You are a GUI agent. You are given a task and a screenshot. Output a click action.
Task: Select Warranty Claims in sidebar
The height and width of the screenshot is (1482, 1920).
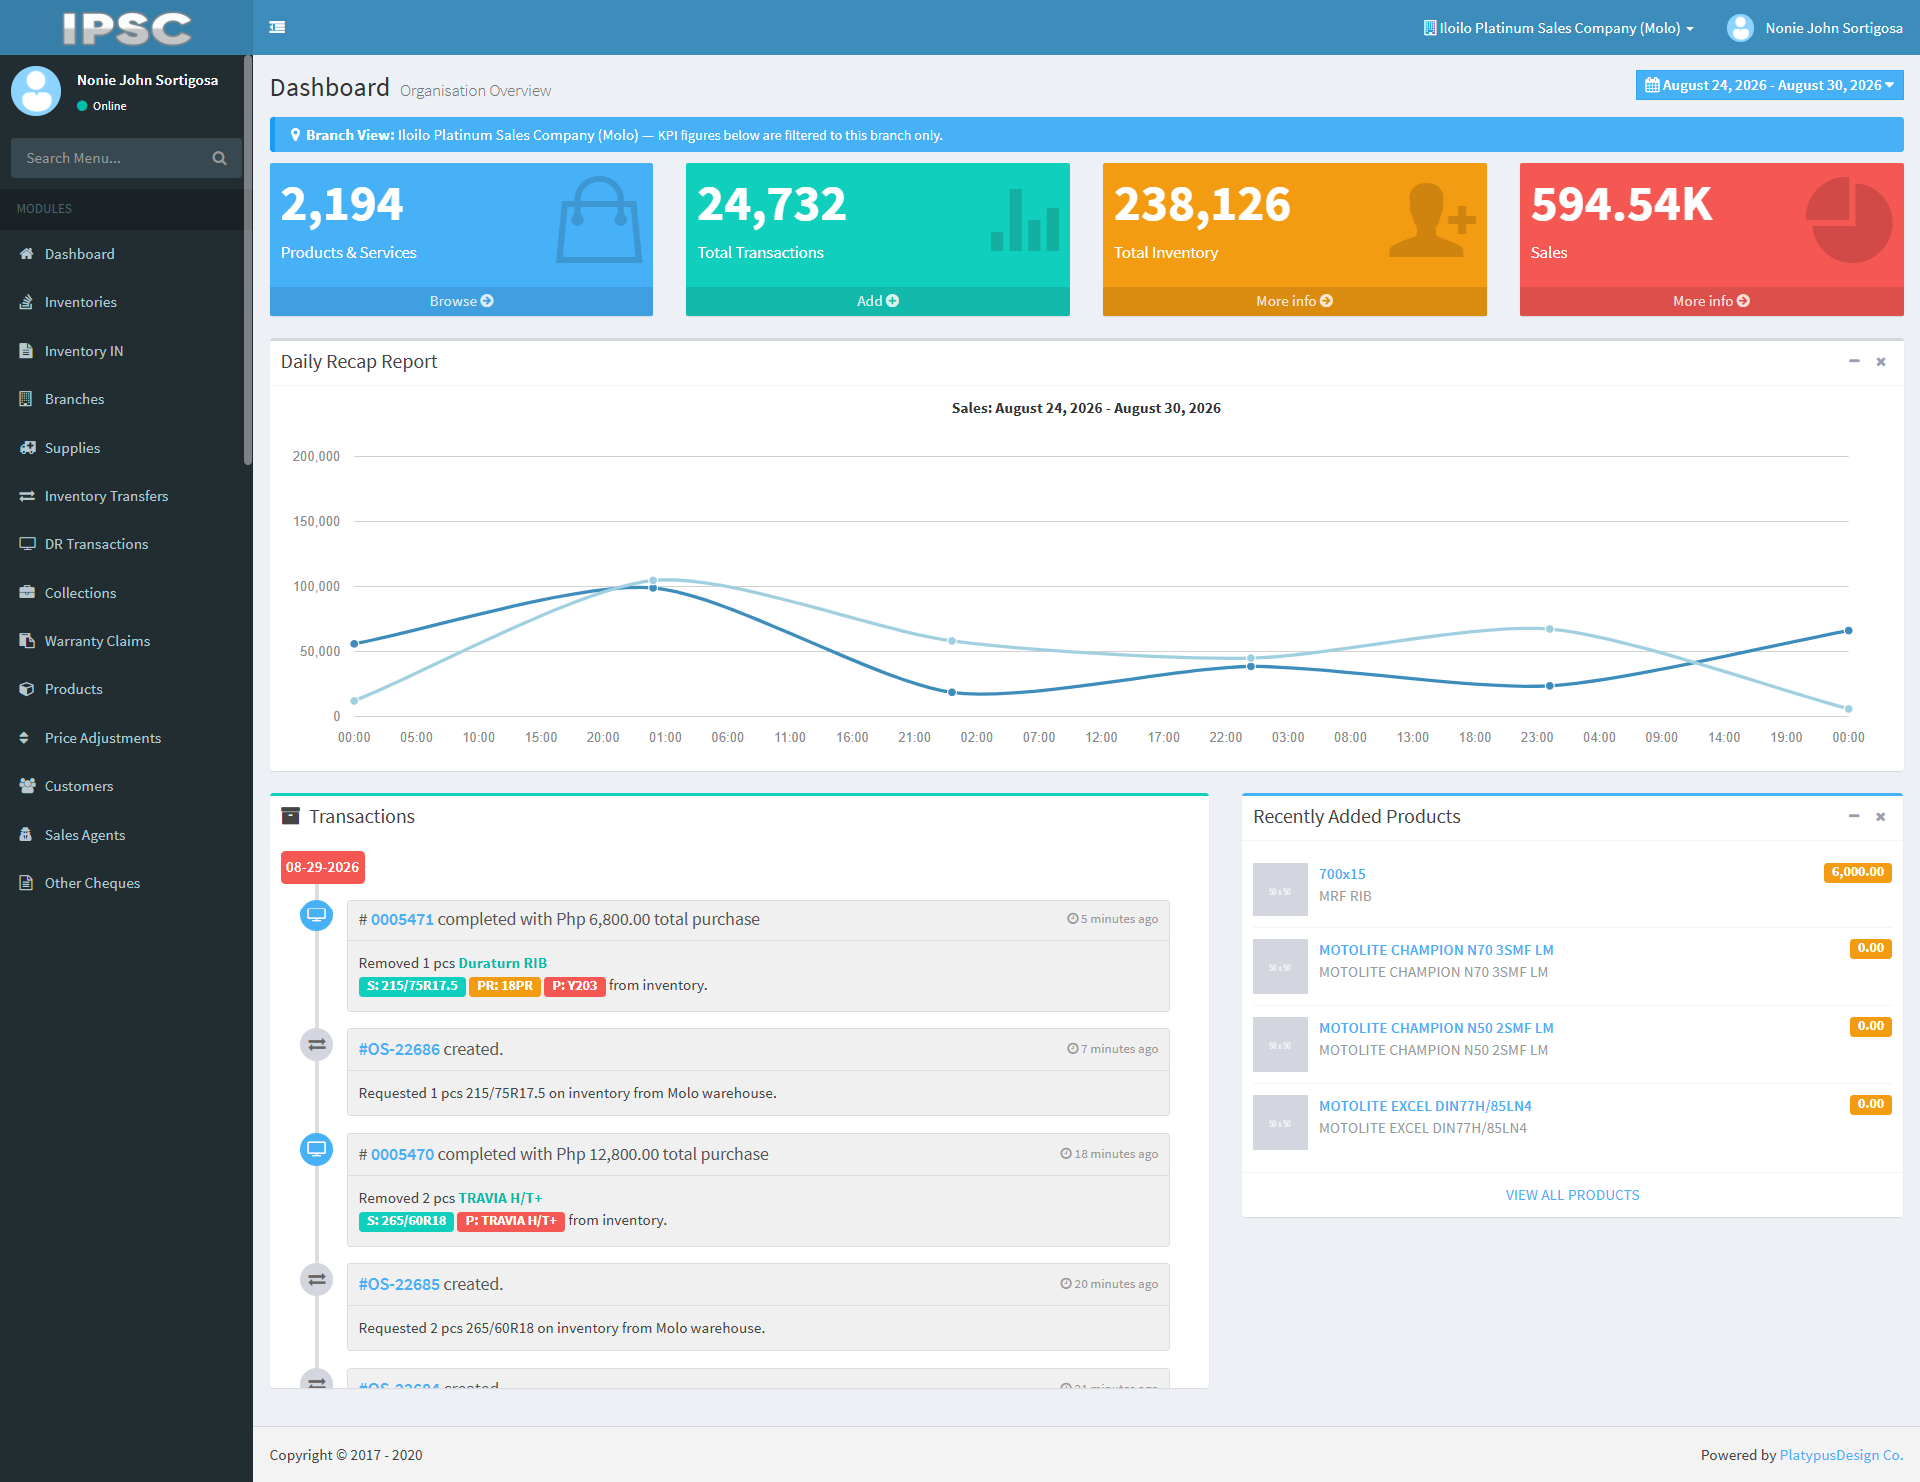(97, 641)
